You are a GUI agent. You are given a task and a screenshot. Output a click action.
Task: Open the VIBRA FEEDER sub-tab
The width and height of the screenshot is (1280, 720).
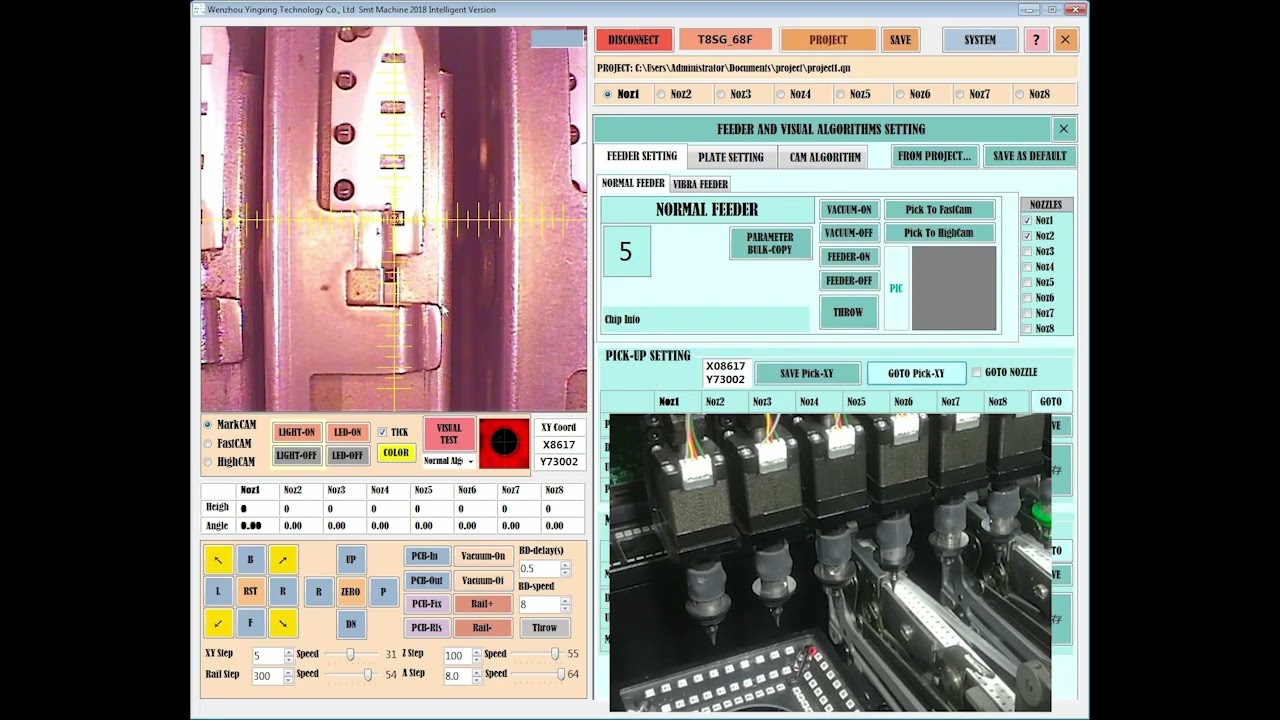(x=700, y=184)
